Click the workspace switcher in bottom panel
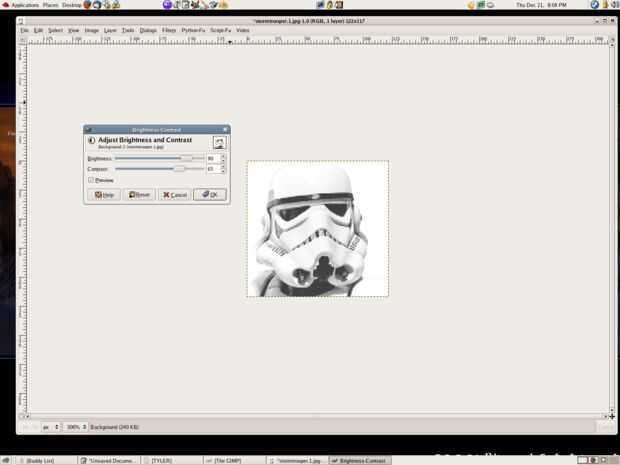Image resolution: width=620 pixels, height=465 pixels. pyautogui.click(x=597, y=461)
